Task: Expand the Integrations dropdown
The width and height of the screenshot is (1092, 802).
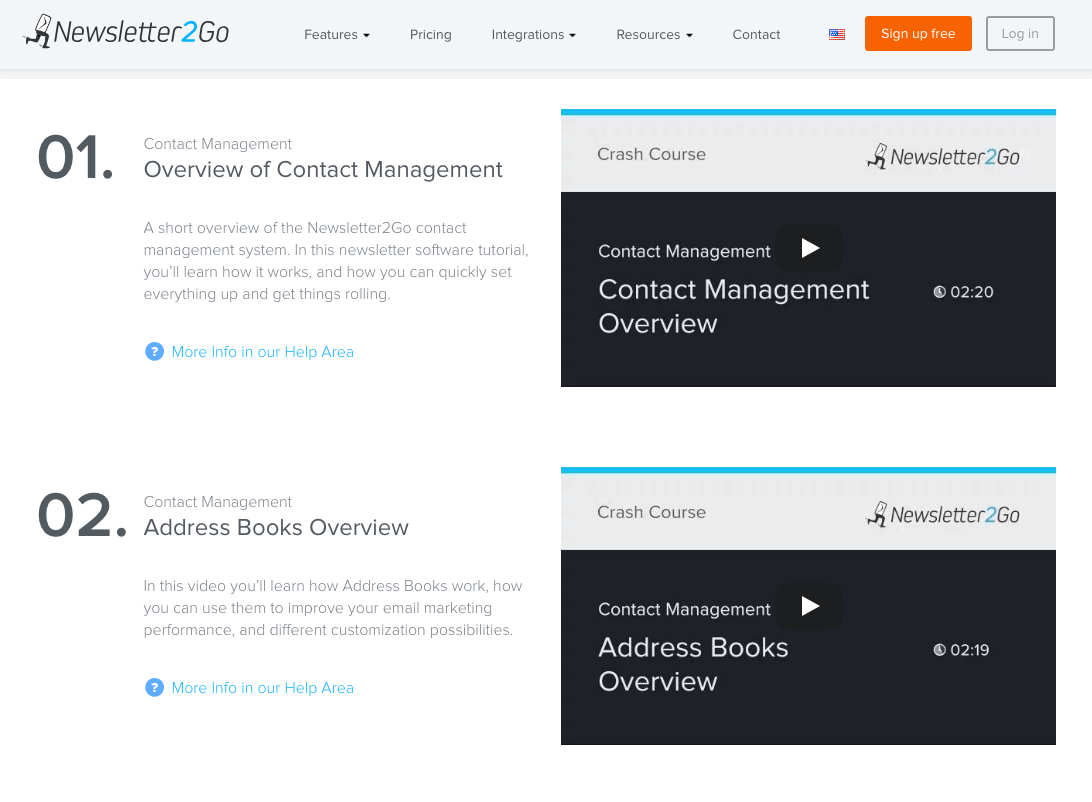Action: 533,35
